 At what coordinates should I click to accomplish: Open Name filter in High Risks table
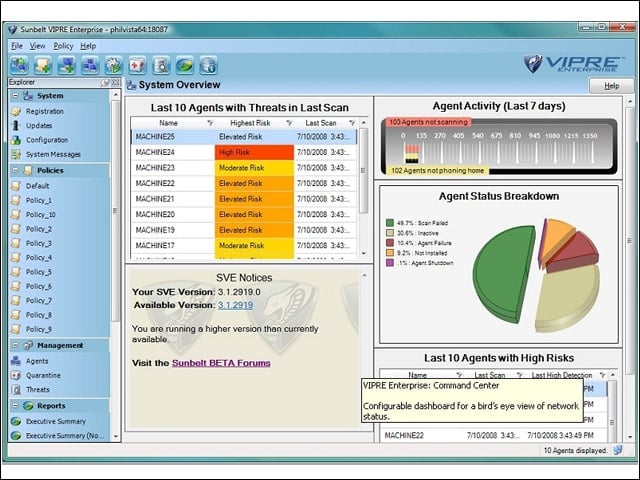[x=459, y=375]
